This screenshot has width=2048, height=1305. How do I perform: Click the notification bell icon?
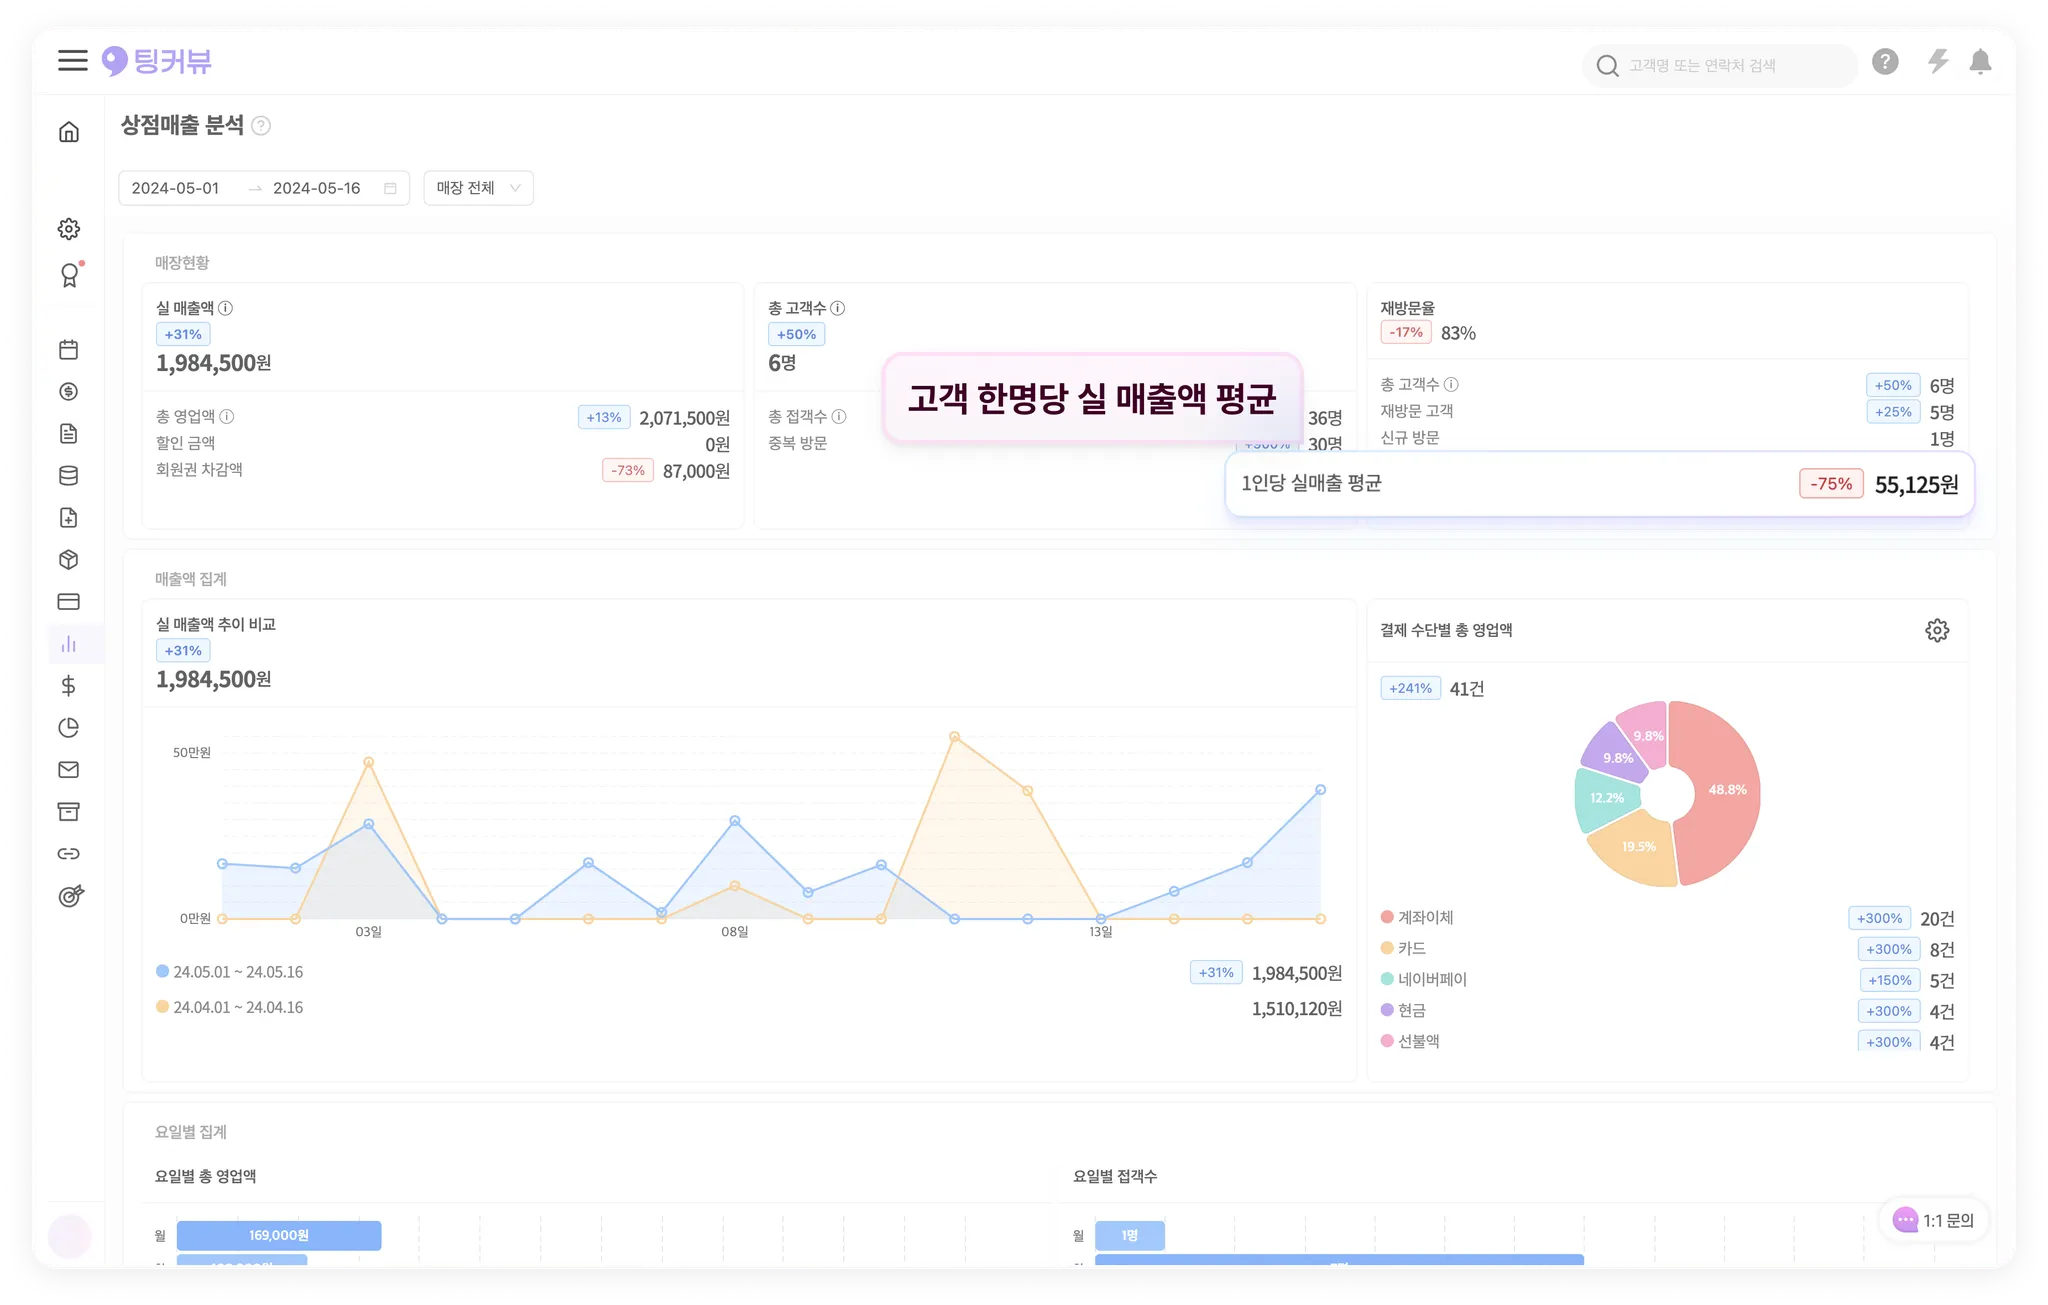(1980, 62)
